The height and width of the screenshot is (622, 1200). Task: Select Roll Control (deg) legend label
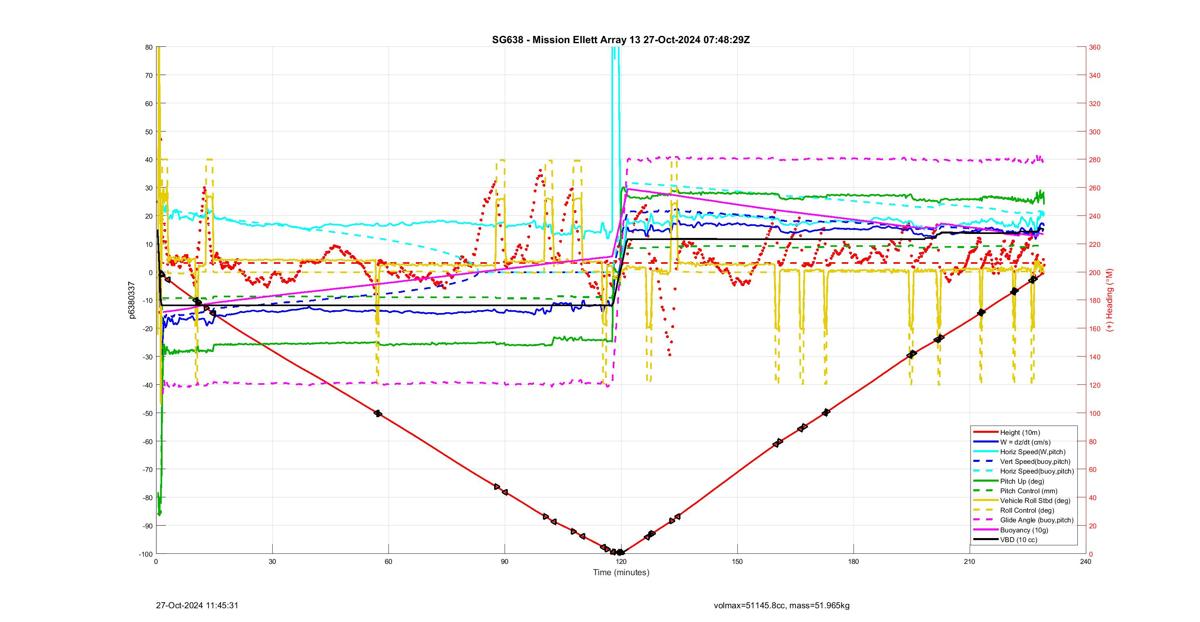[1027, 510]
